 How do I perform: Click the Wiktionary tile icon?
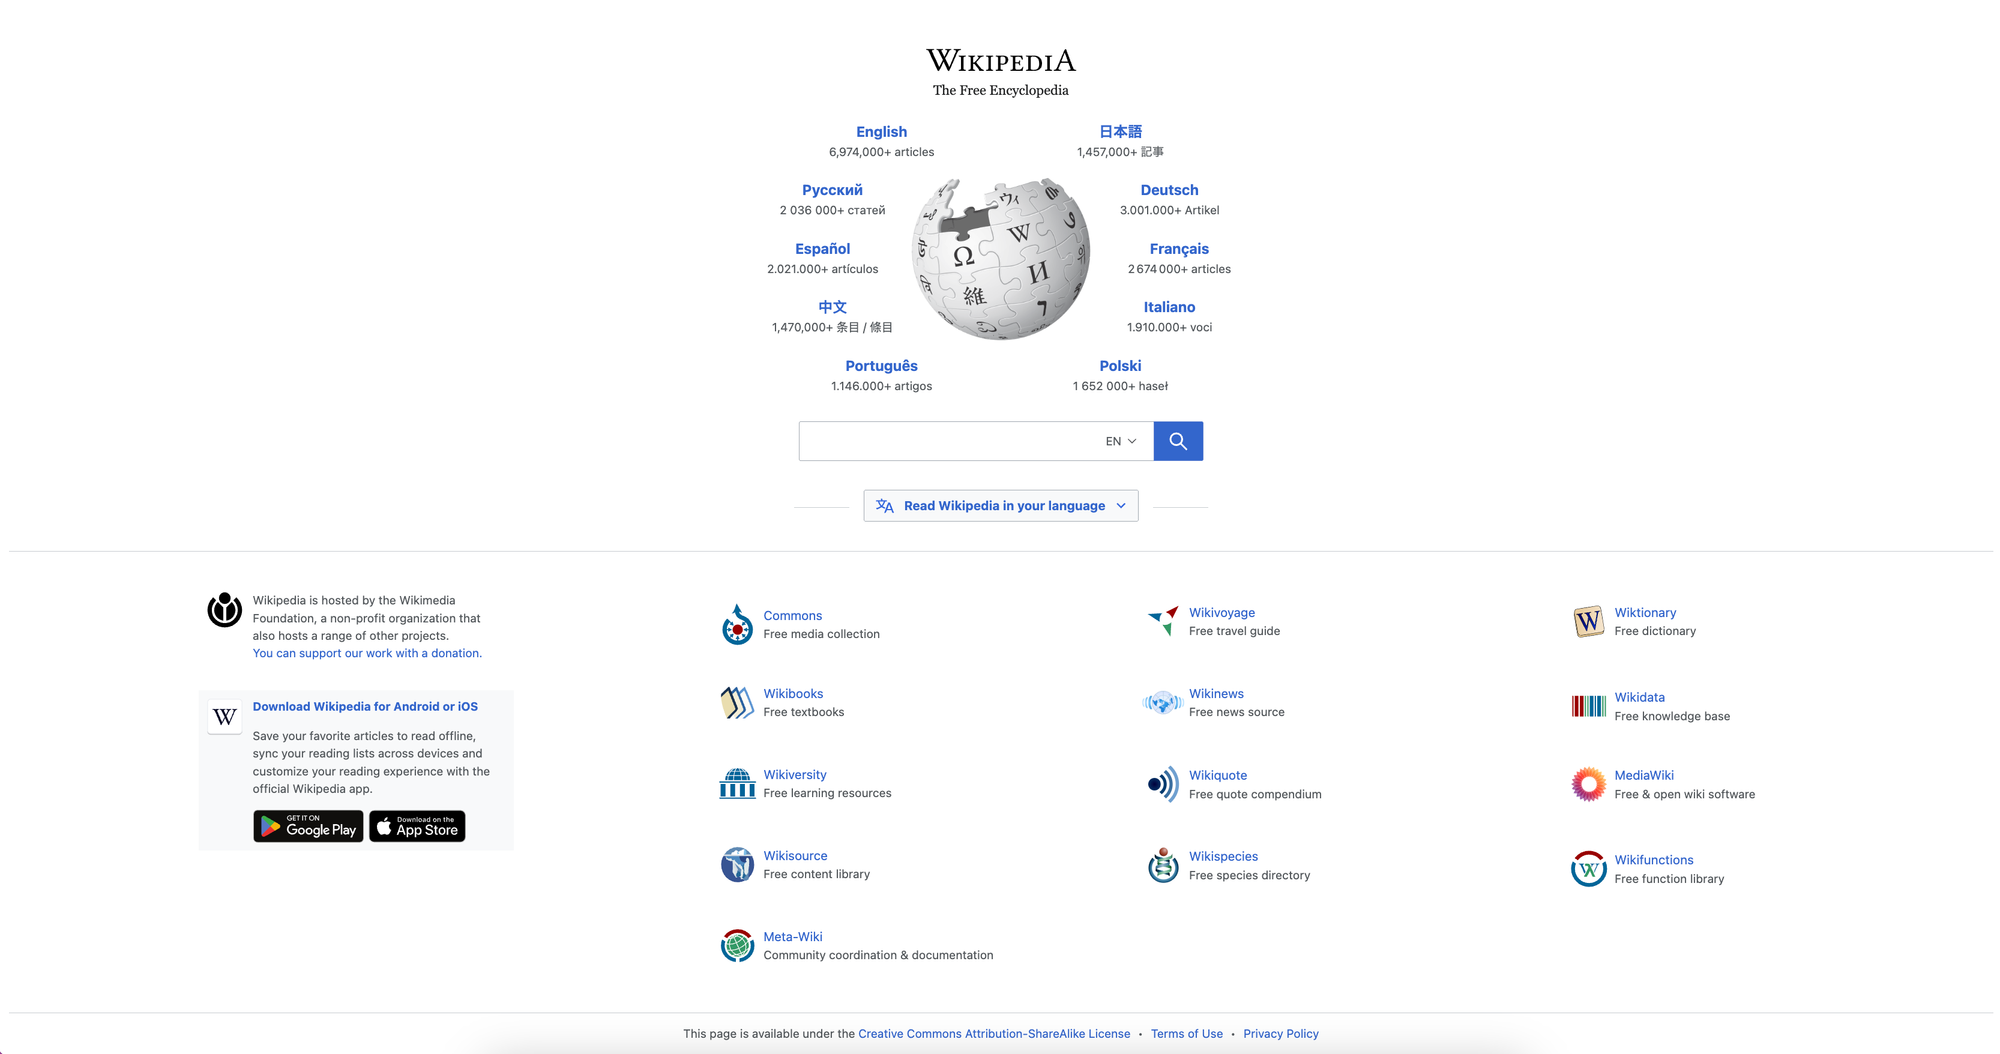(x=1588, y=621)
